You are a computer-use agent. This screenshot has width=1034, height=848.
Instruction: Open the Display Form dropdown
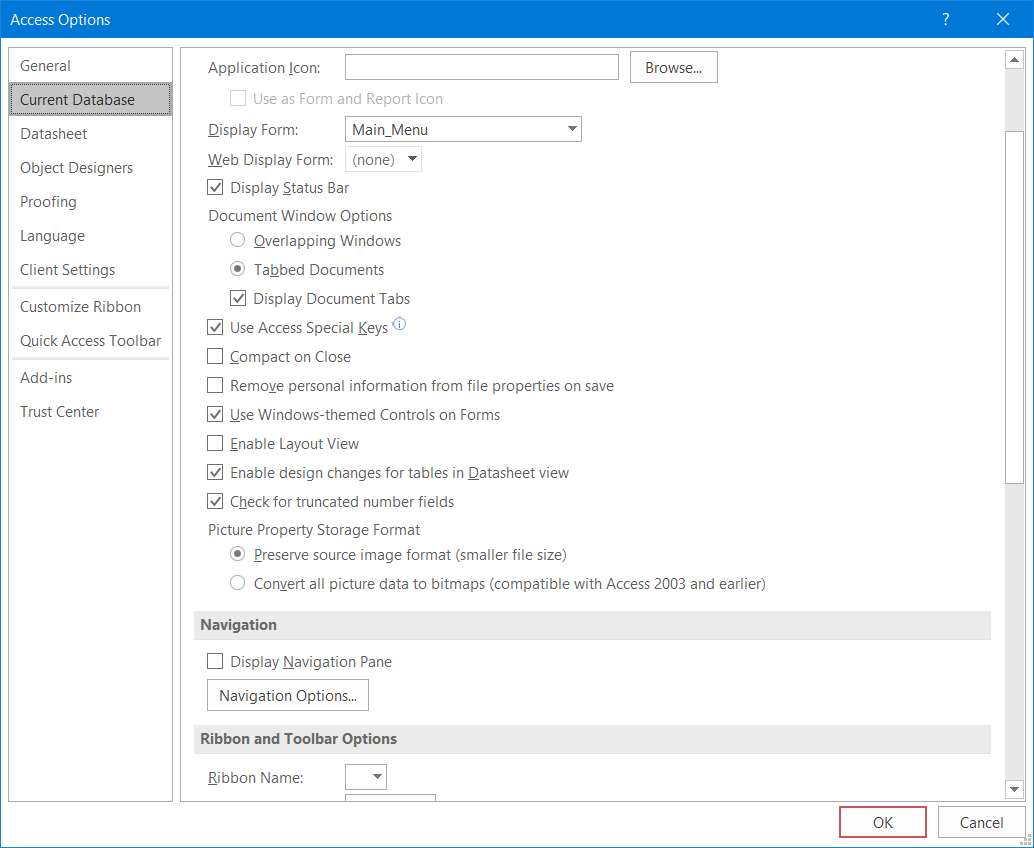pyautogui.click(x=572, y=130)
